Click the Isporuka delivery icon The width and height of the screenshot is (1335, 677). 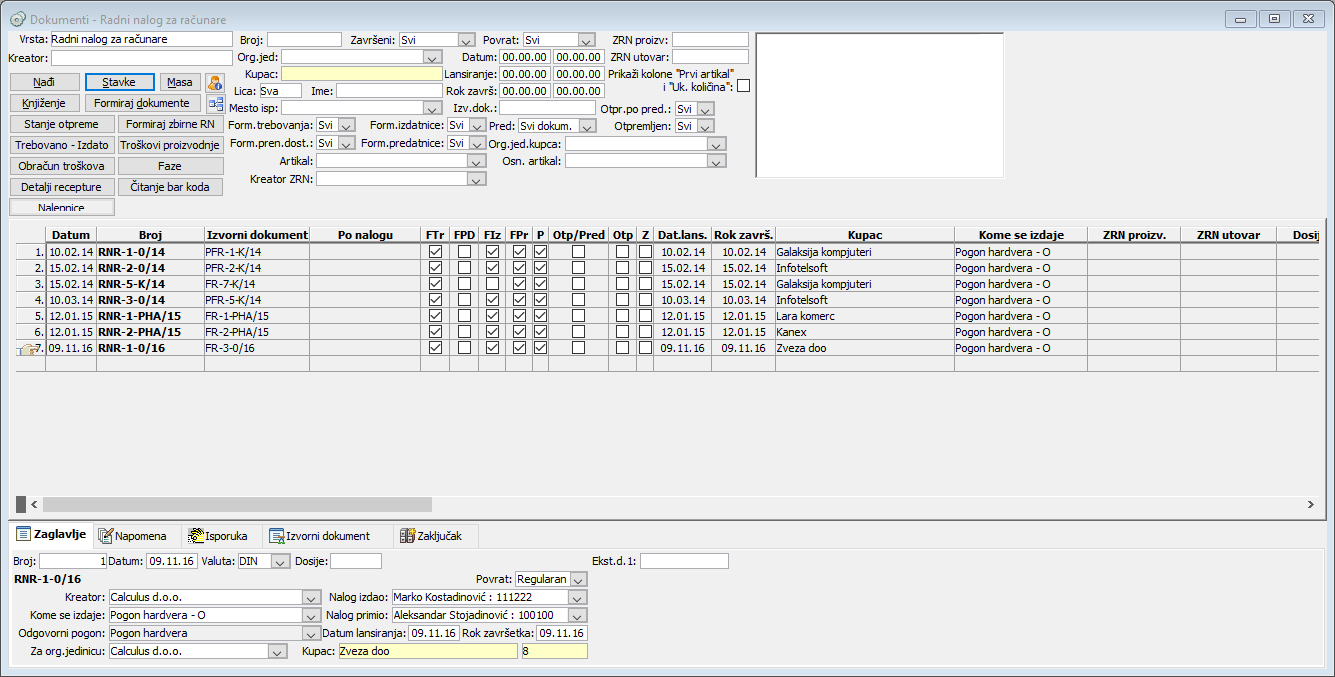(x=196, y=536)
